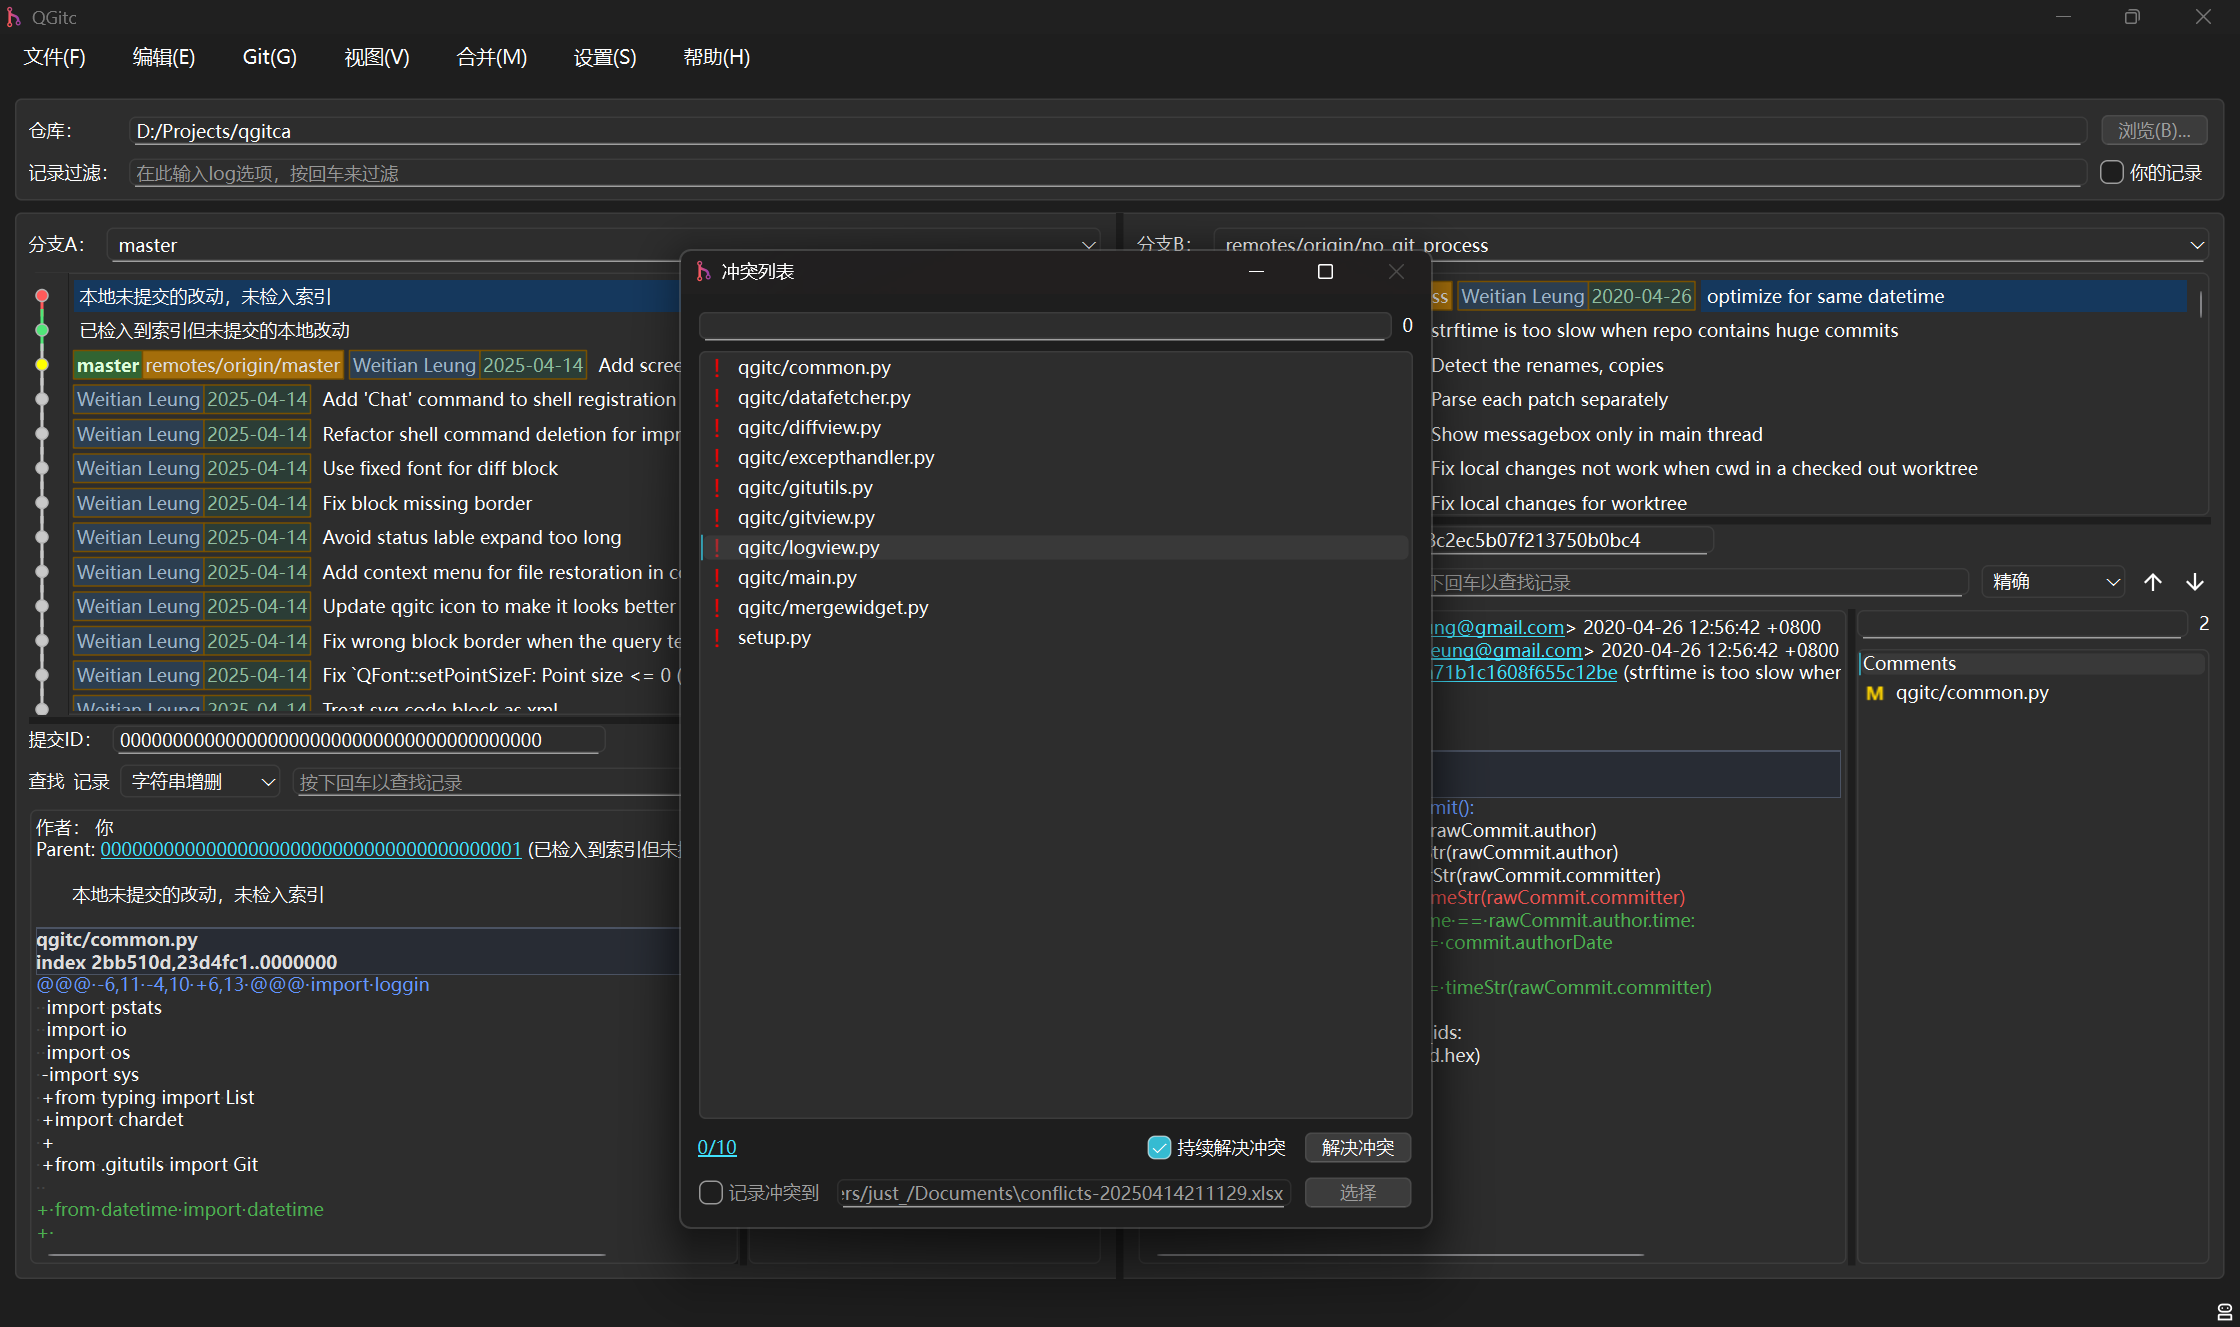Click the 解决冲突 button
This screenshot has height=1327, width=2240.
[1357, 1148]
